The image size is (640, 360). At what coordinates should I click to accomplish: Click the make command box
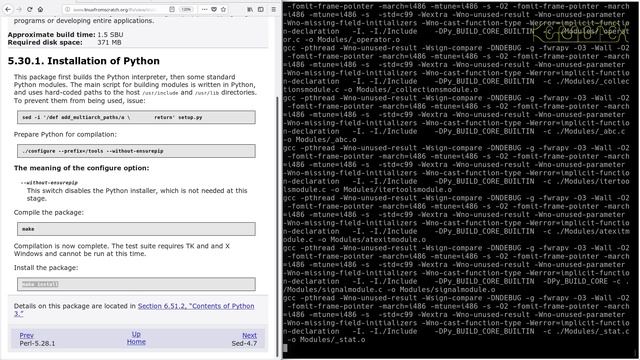tap(136, 229)
